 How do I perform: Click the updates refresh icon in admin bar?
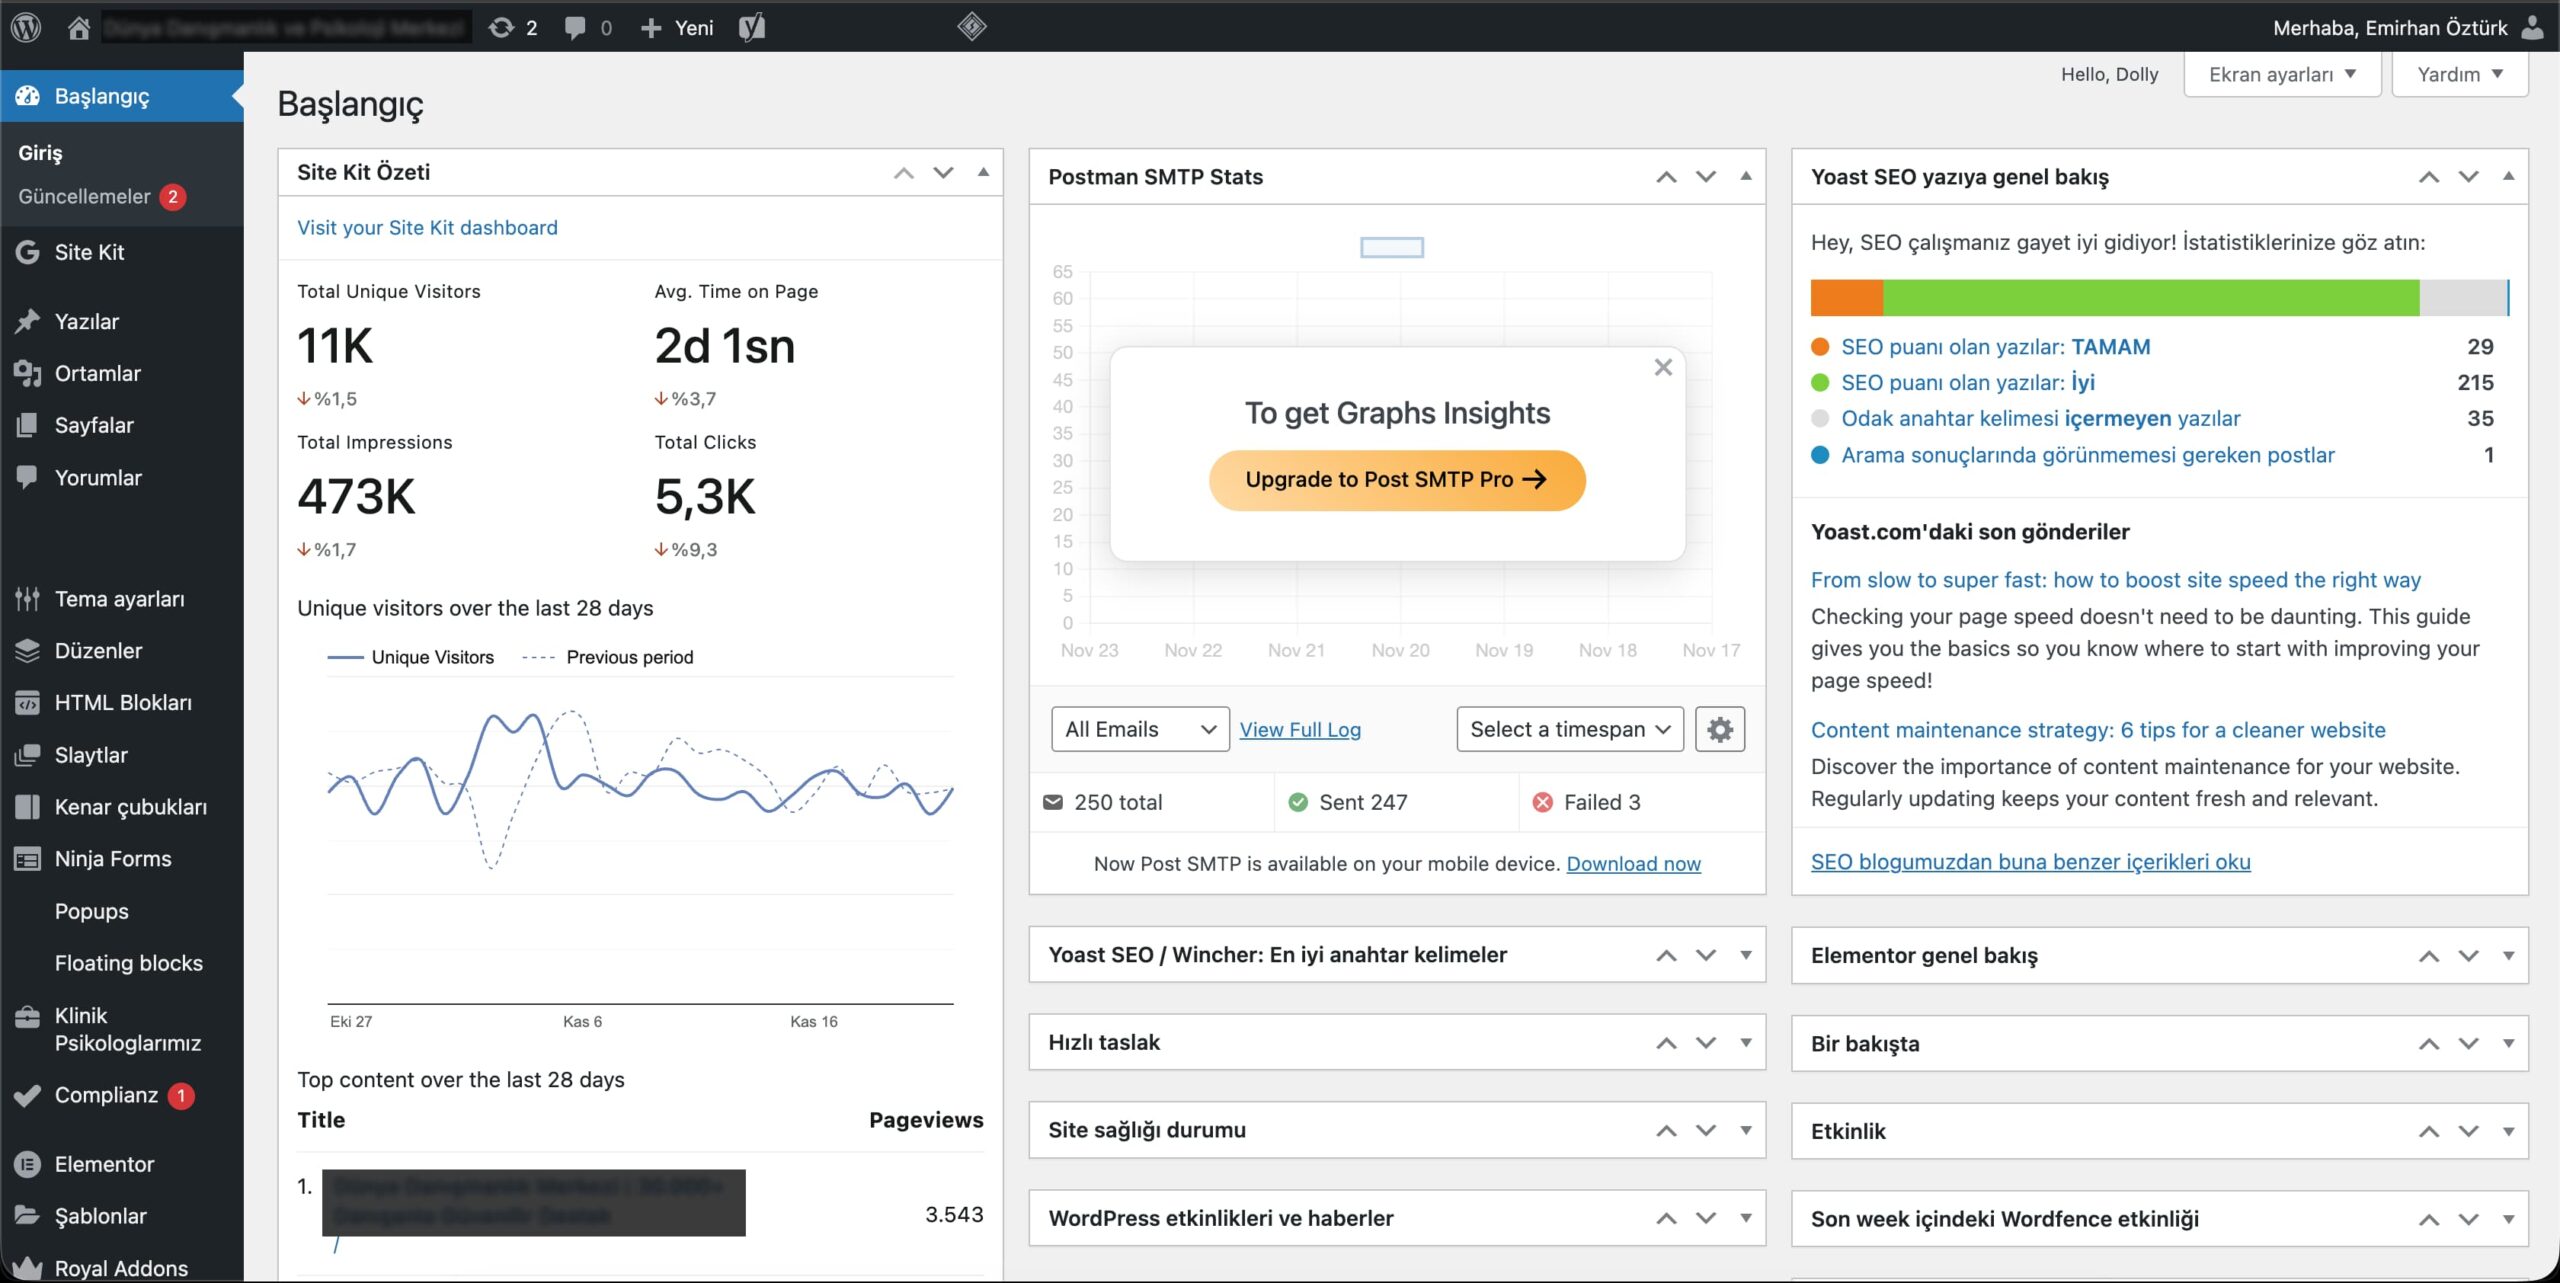point(501,27)
